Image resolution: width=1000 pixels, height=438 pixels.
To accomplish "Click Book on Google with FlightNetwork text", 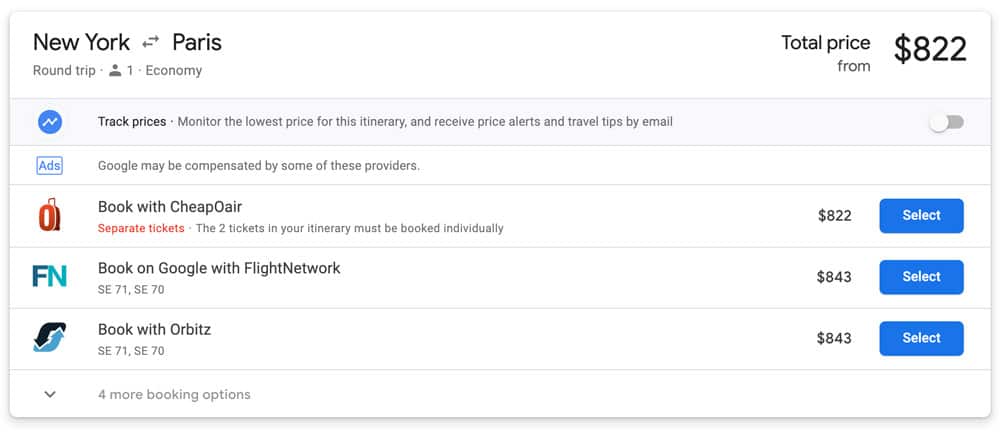I will point(219,268).
